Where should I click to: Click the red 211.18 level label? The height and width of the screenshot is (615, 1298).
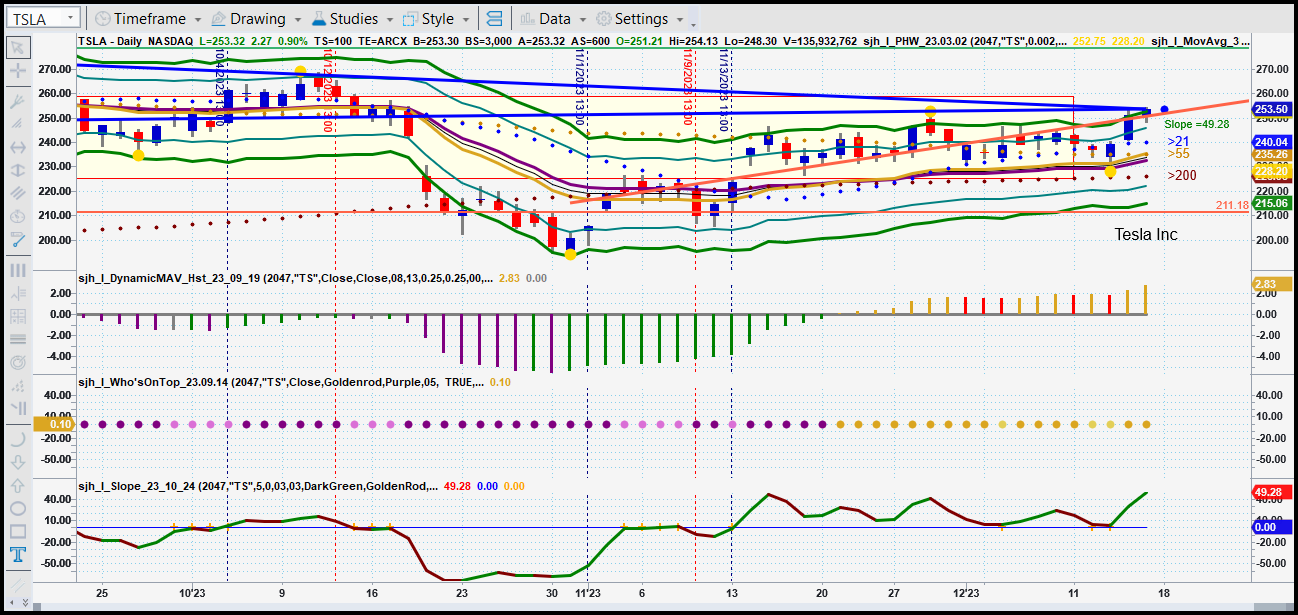[1233, 205]
